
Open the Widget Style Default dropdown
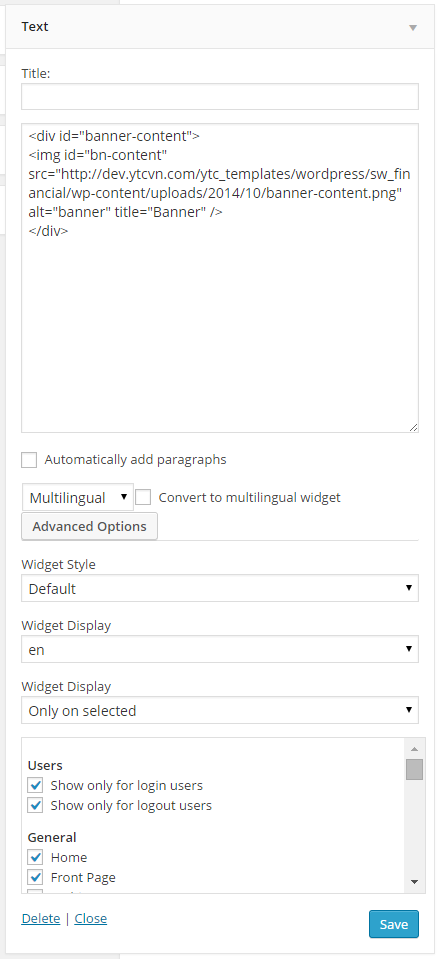(220, 588)
